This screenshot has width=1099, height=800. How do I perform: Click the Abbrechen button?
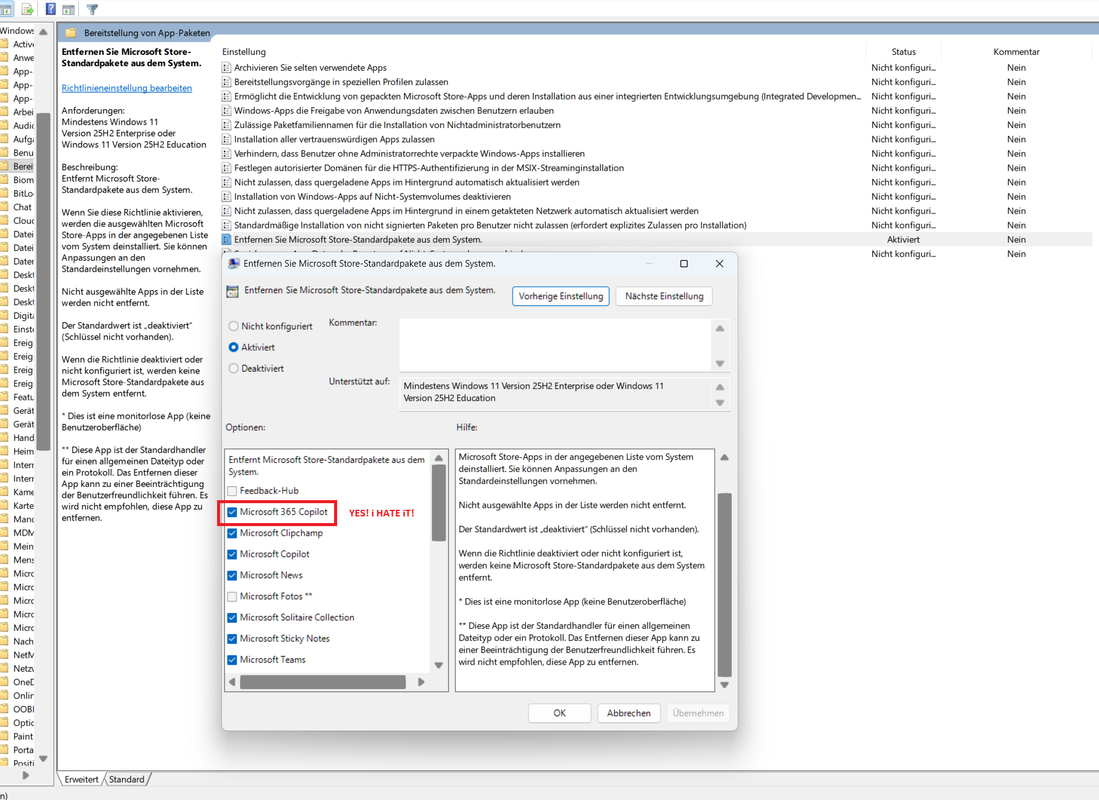pyautogui.click(x=629, y=713)
